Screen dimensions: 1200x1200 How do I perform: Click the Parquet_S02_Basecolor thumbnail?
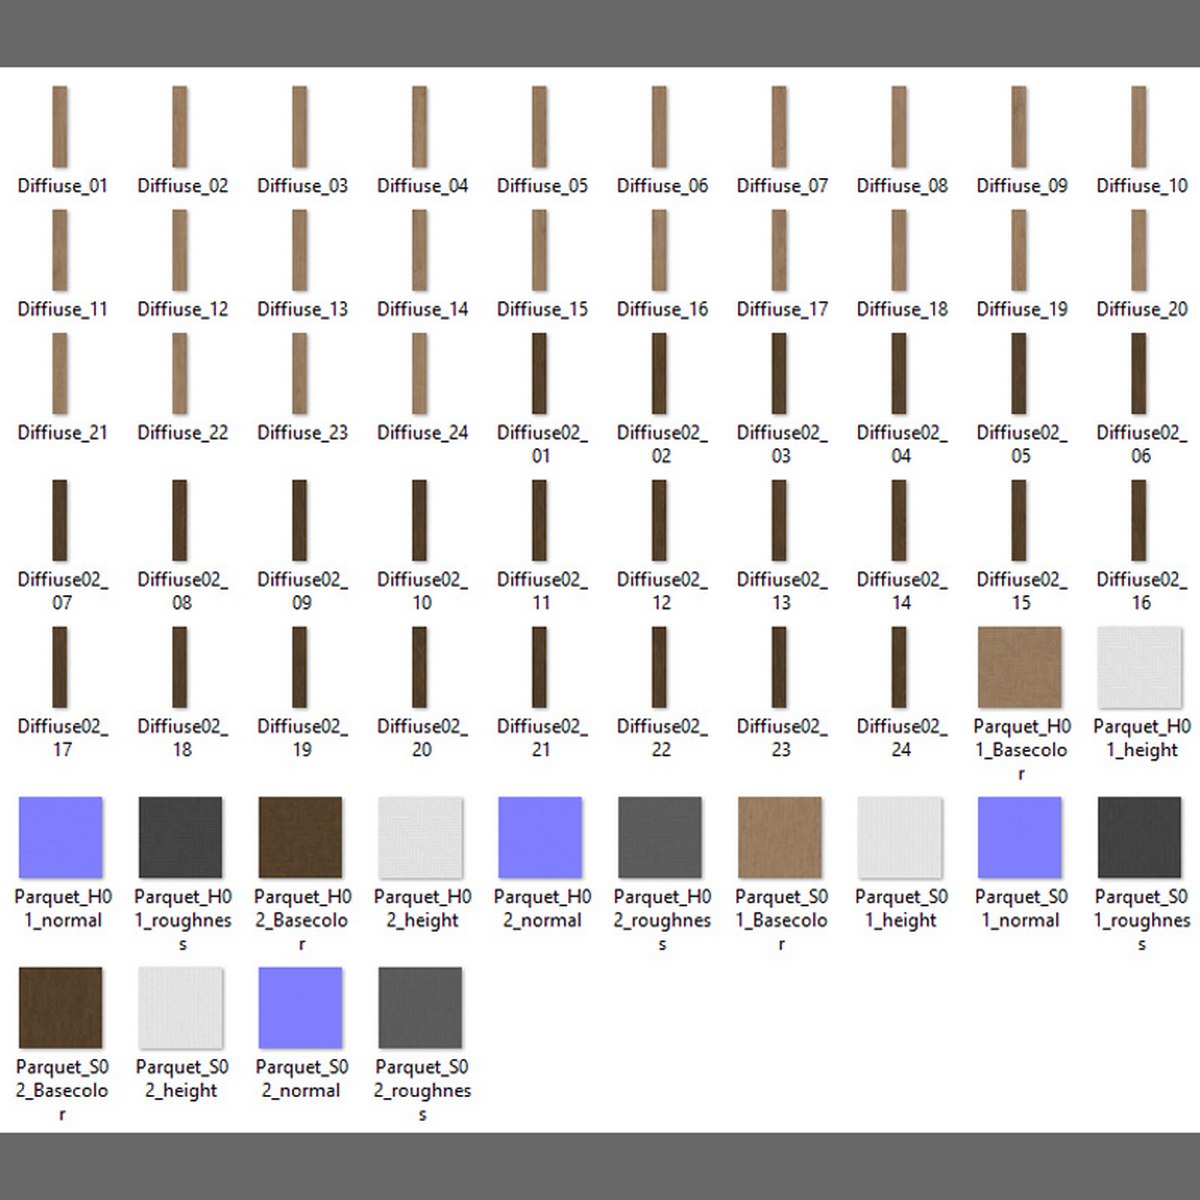(x=61, y=1008)
